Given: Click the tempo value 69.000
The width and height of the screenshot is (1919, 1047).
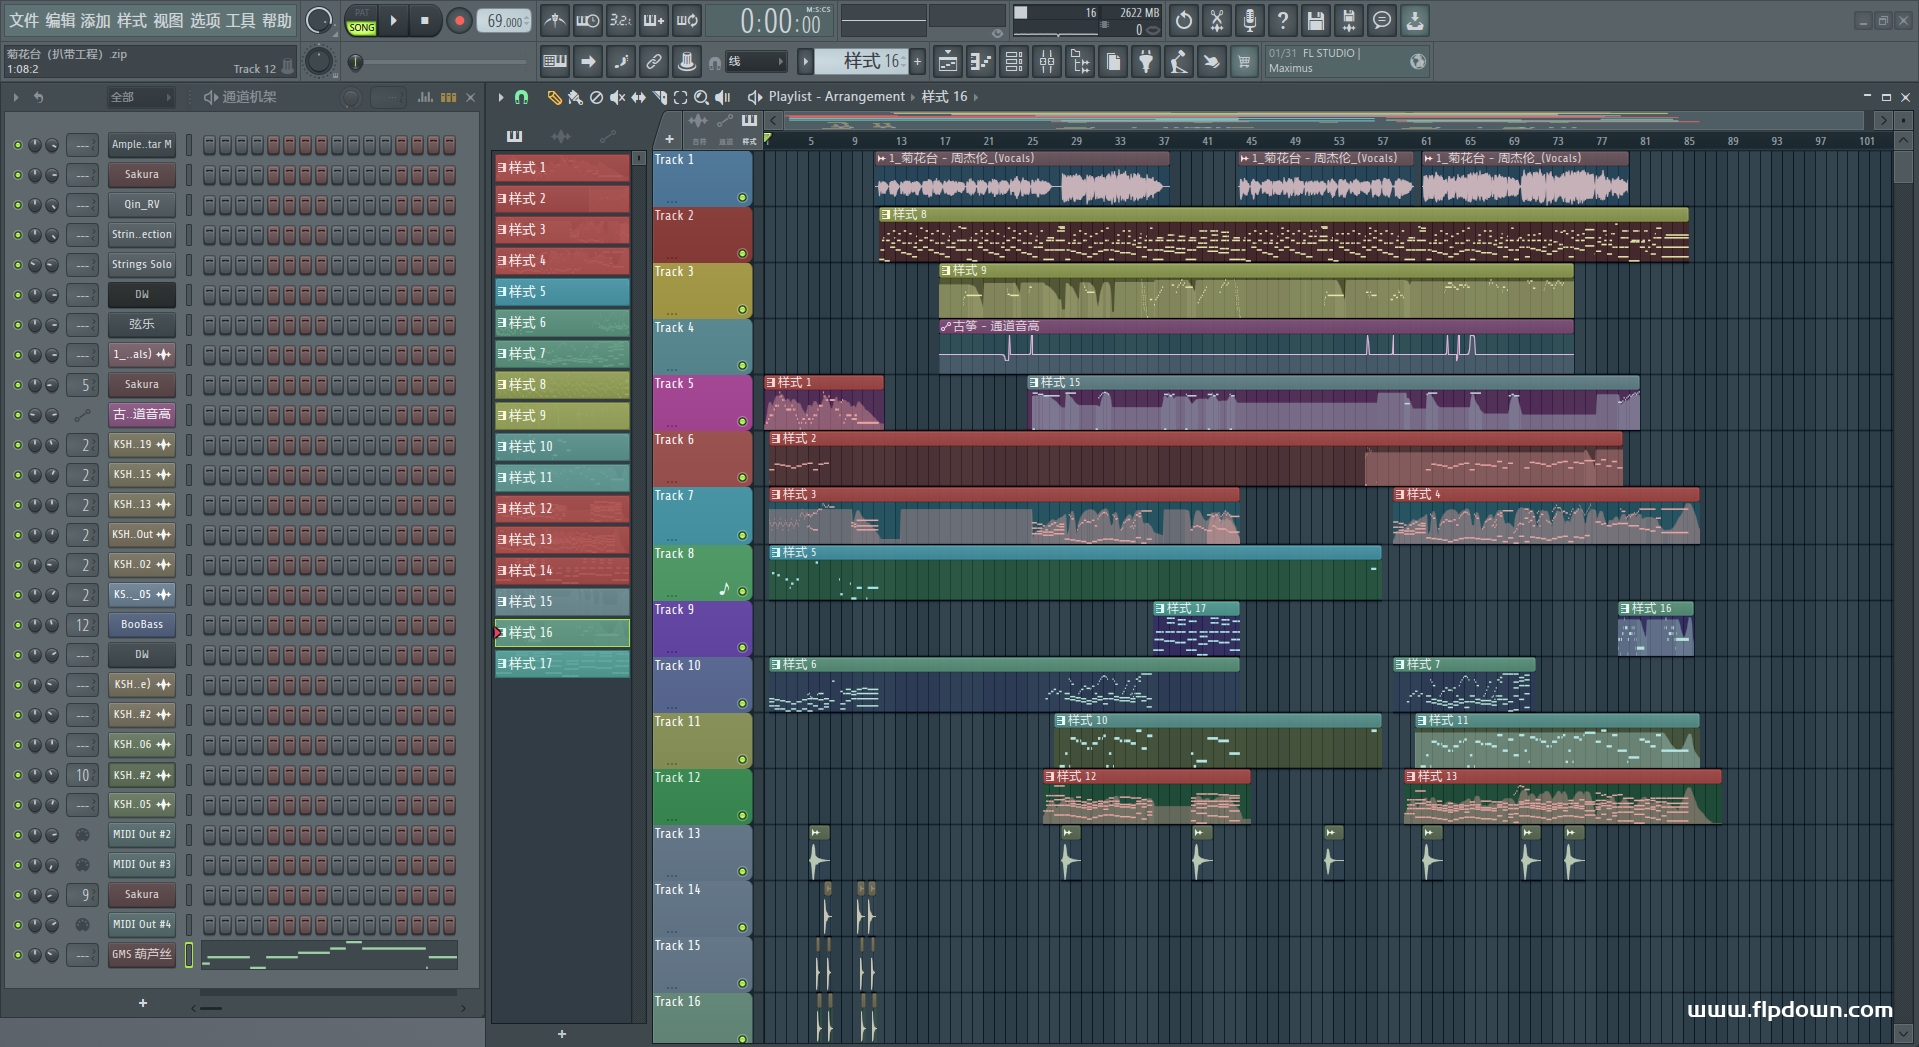Looking at the screenshot, I should pyautogui.click(x=506, y=21).
